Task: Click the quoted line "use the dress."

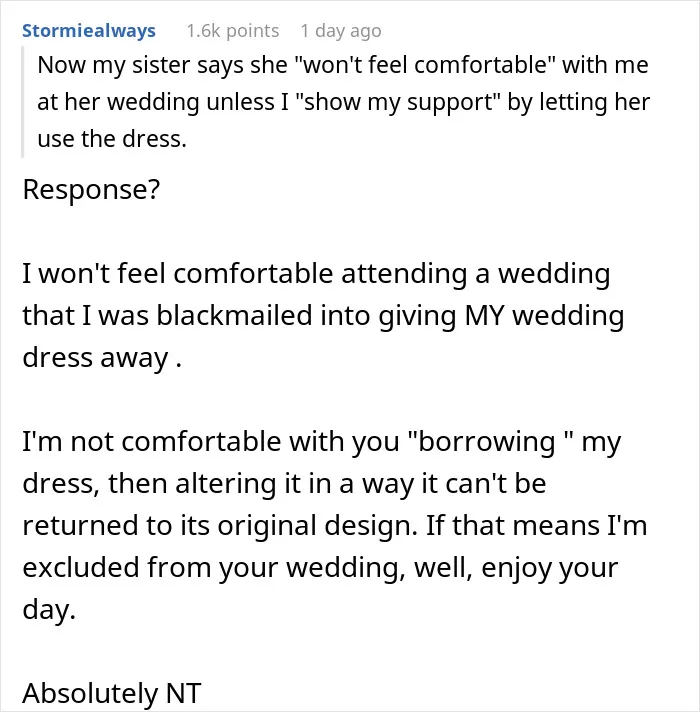Action: [112, 139]
